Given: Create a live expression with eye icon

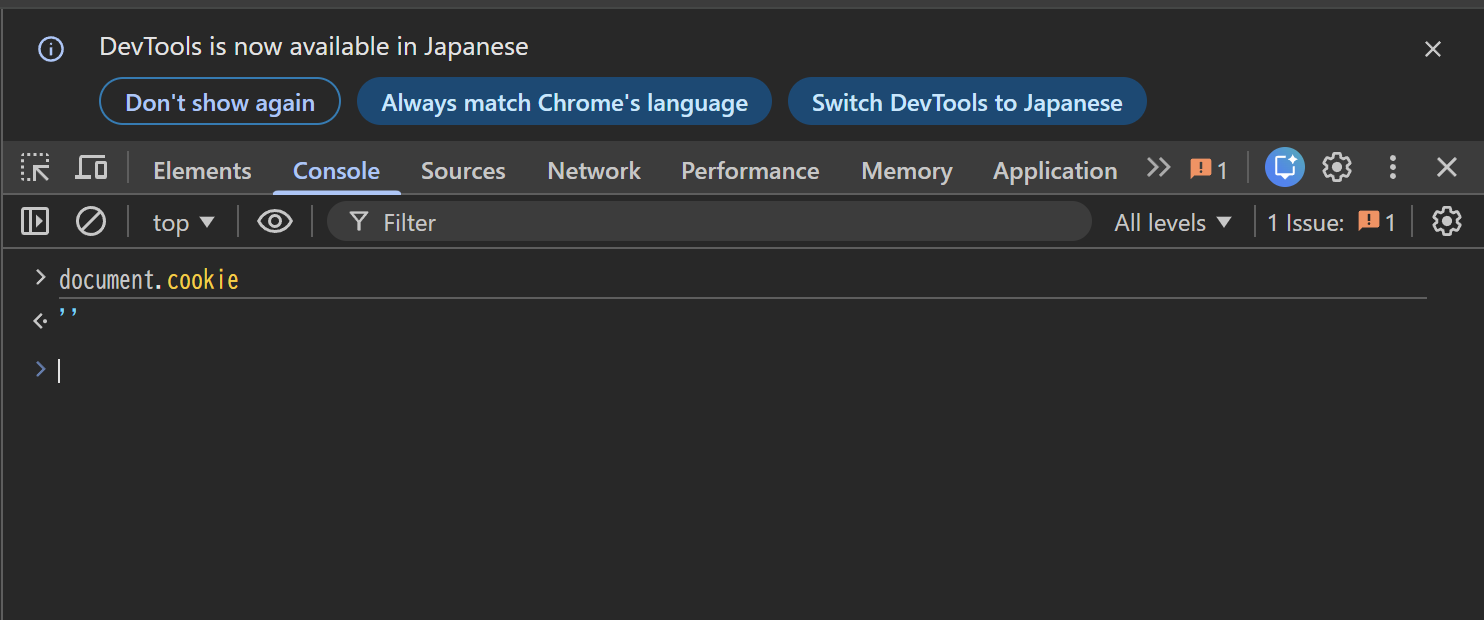Looking at the screenshot, I should click(275, 221).
